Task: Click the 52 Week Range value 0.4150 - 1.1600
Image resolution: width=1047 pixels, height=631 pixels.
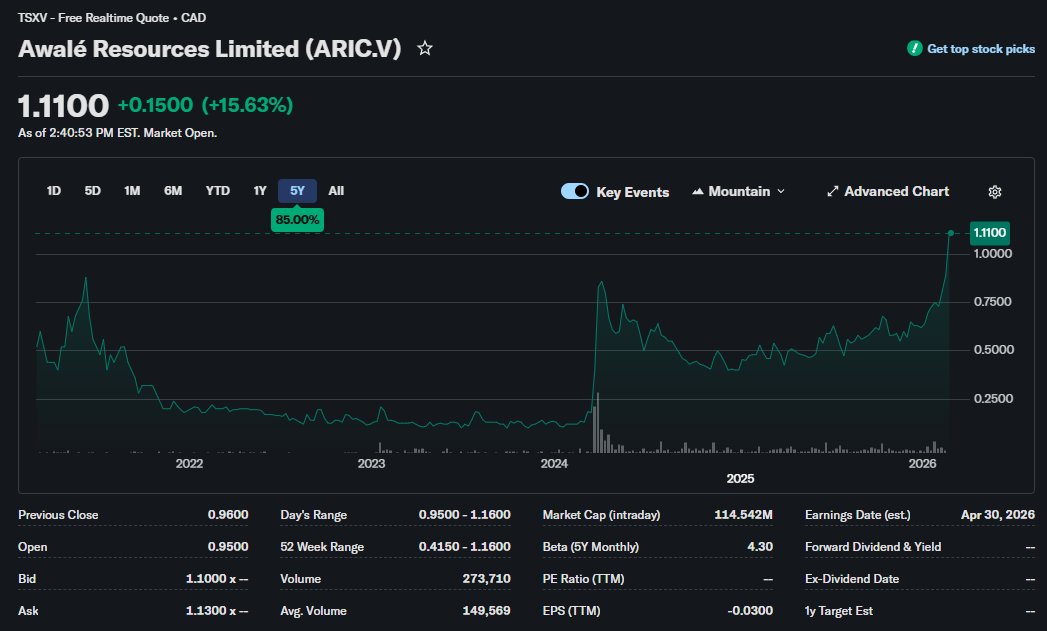Action: (465, 547)
